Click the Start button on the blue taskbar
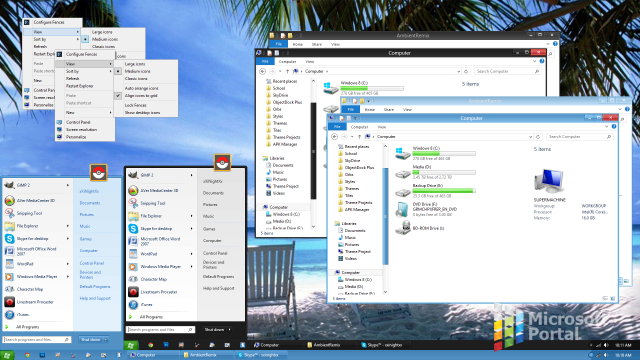This screenshot has width=640, height=360. [7, 355]
